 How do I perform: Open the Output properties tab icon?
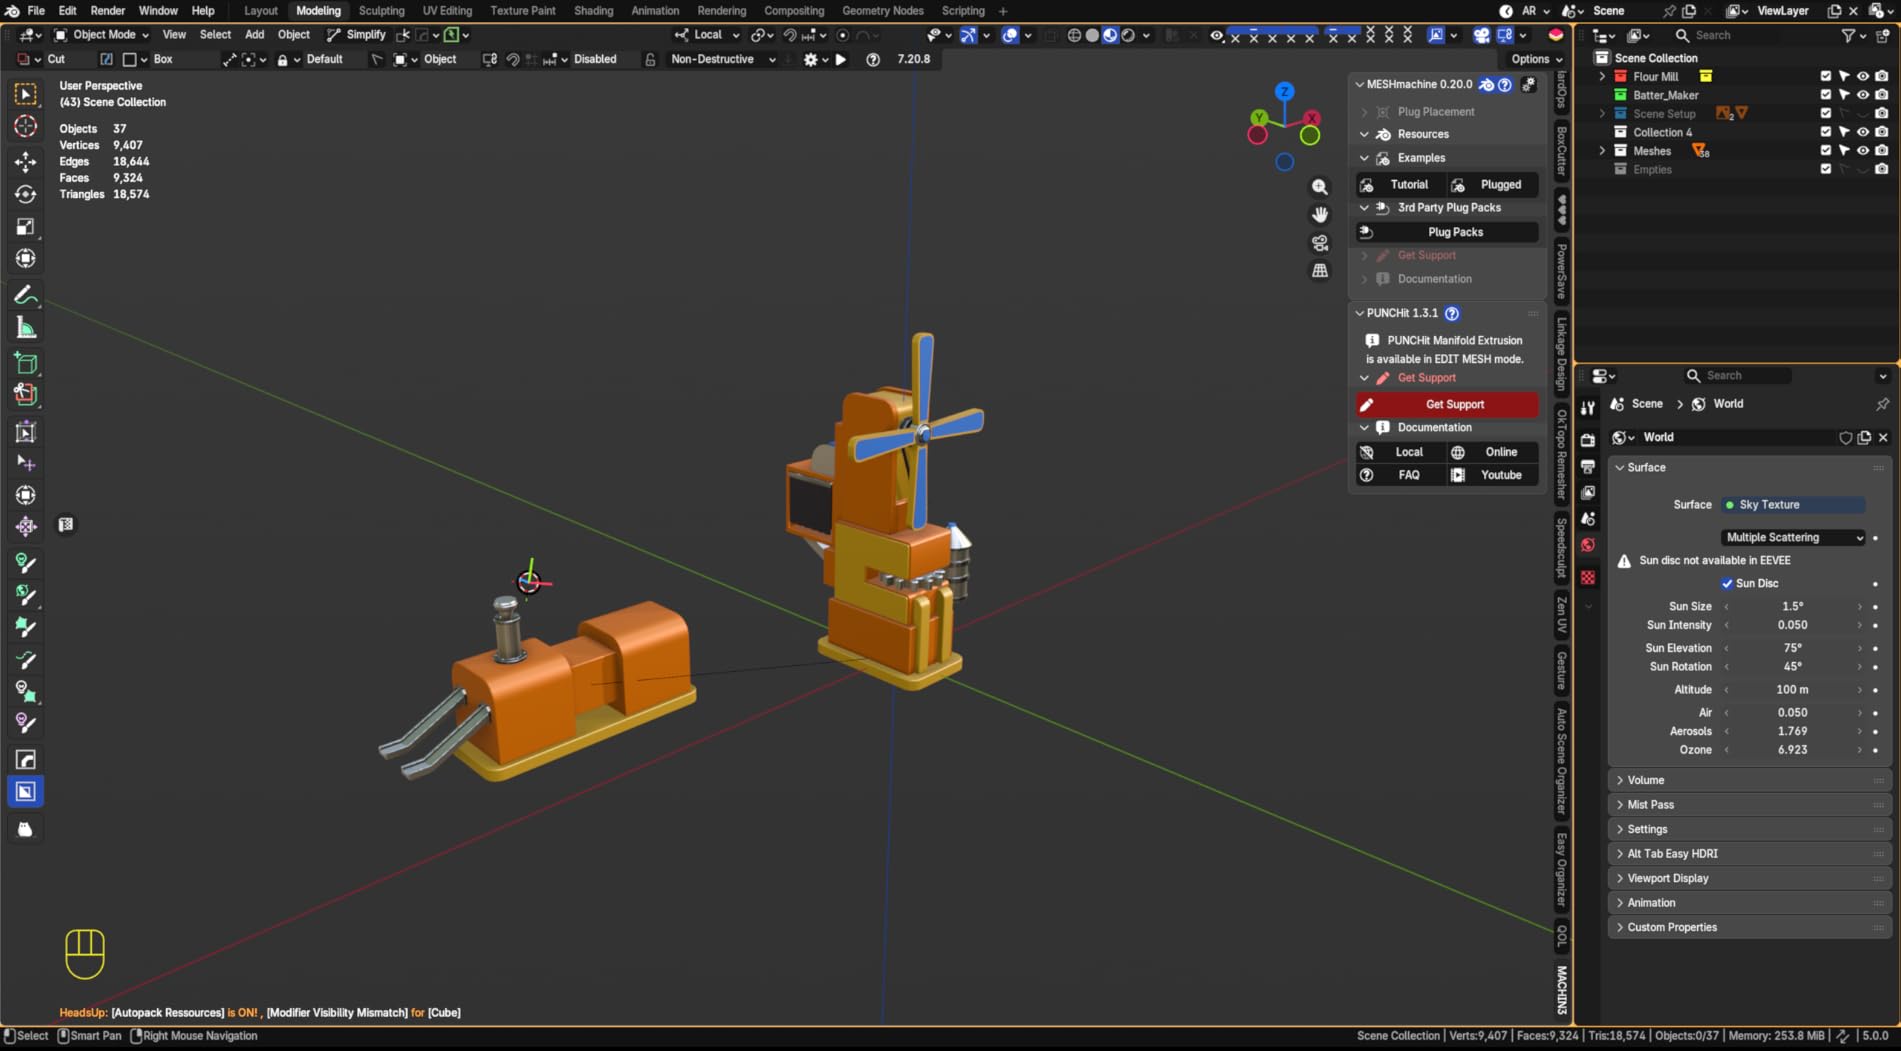point(1588,466)
